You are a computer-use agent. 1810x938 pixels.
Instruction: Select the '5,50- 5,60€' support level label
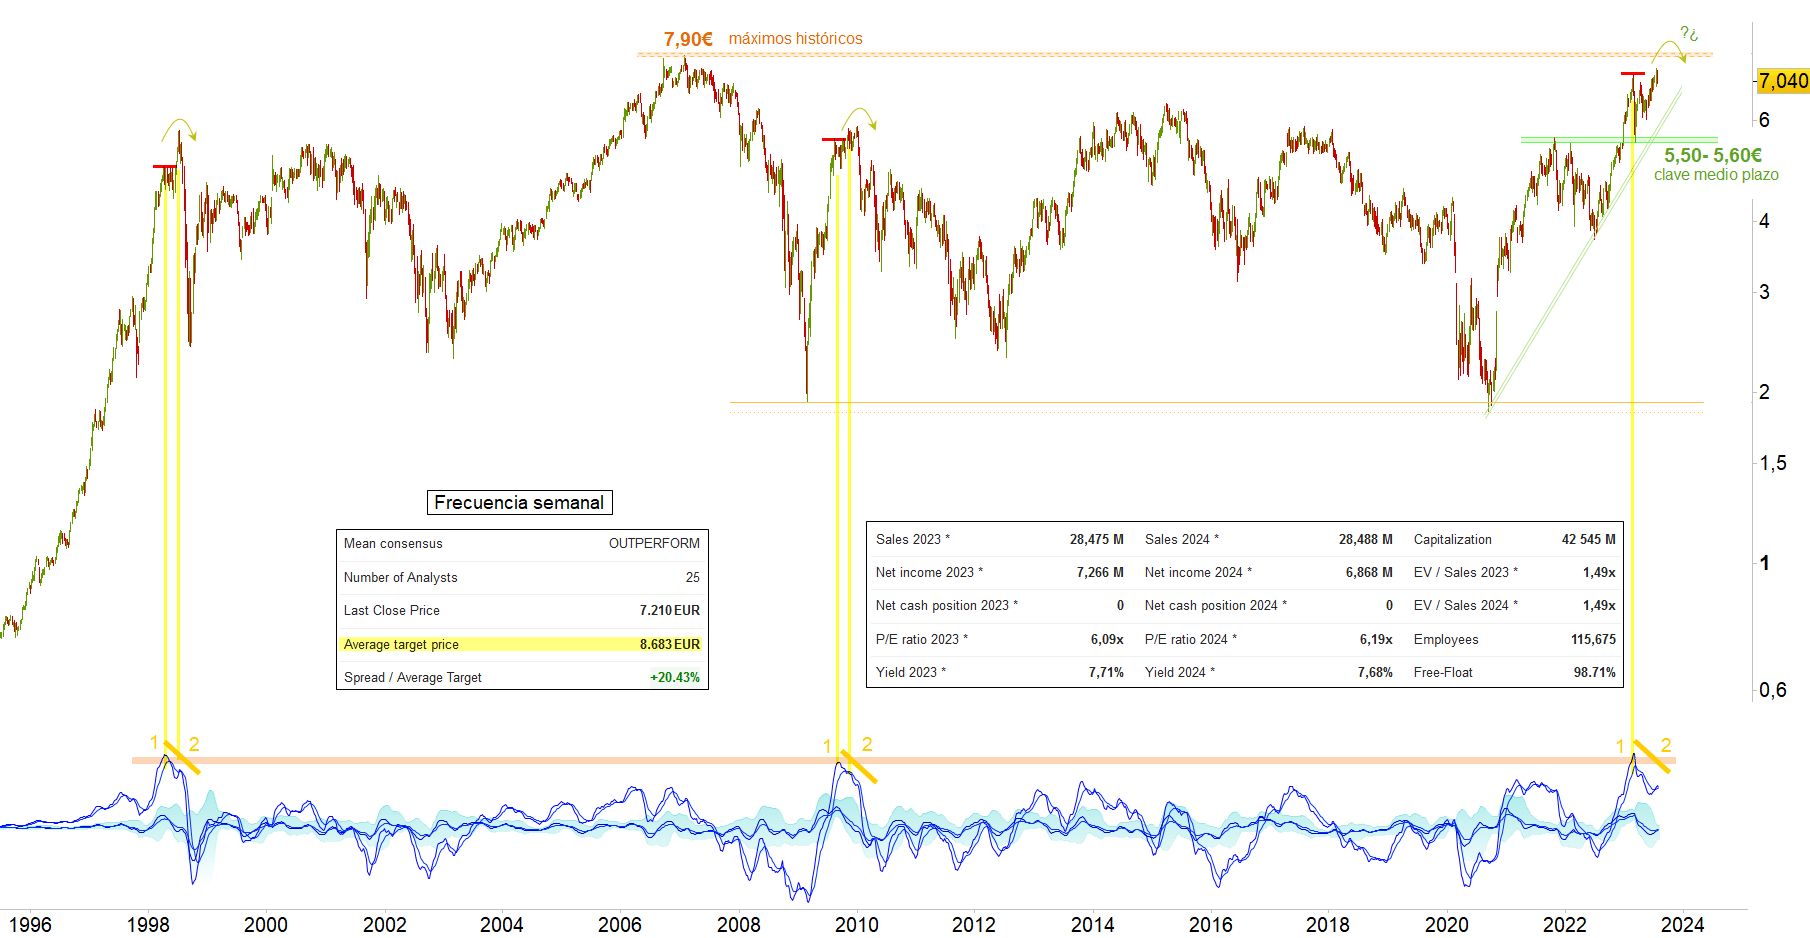pos(1713,155)
